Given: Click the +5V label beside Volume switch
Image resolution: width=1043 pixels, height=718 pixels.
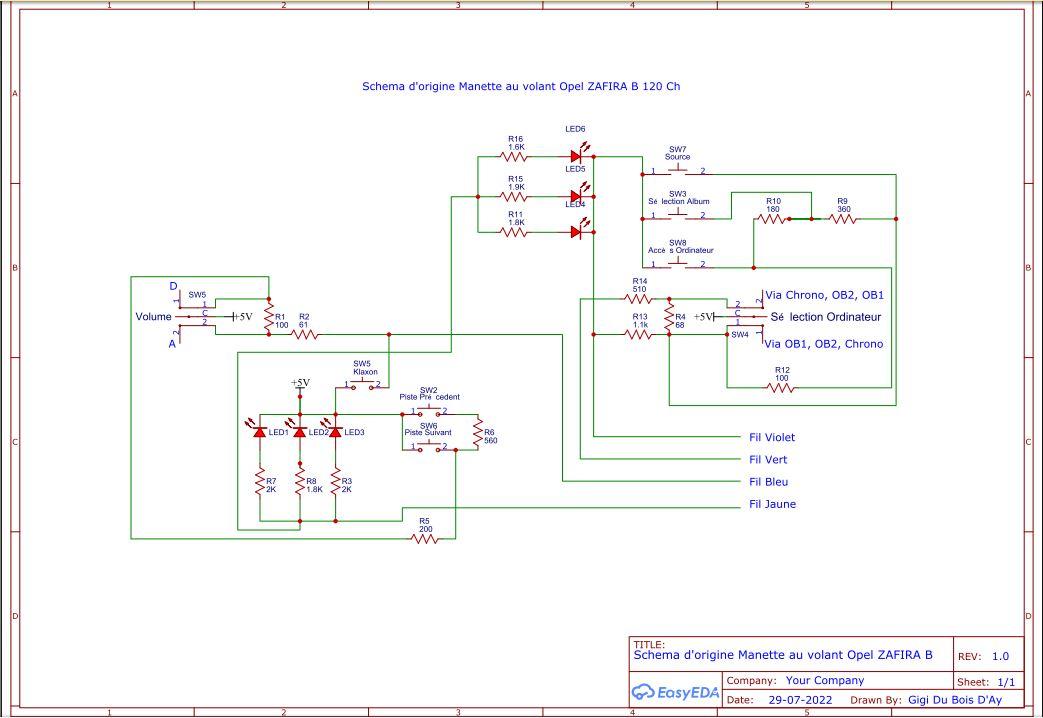Looking at the screenshot, I should click(x=243, y=317).
